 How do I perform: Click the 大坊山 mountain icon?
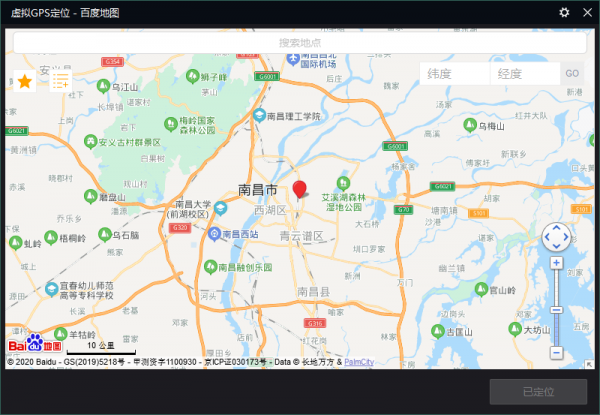pos(515,329)
